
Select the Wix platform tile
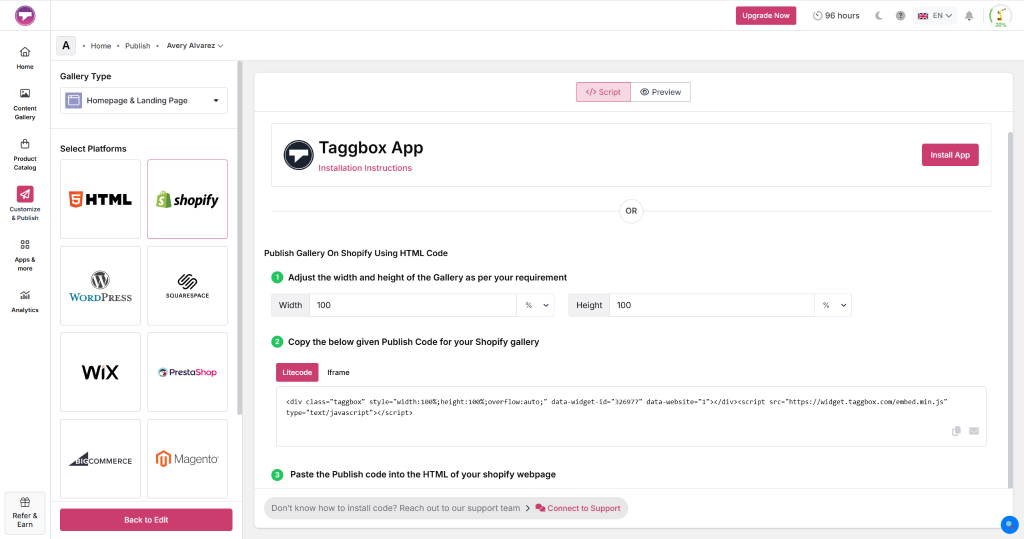tap(101, 372)
